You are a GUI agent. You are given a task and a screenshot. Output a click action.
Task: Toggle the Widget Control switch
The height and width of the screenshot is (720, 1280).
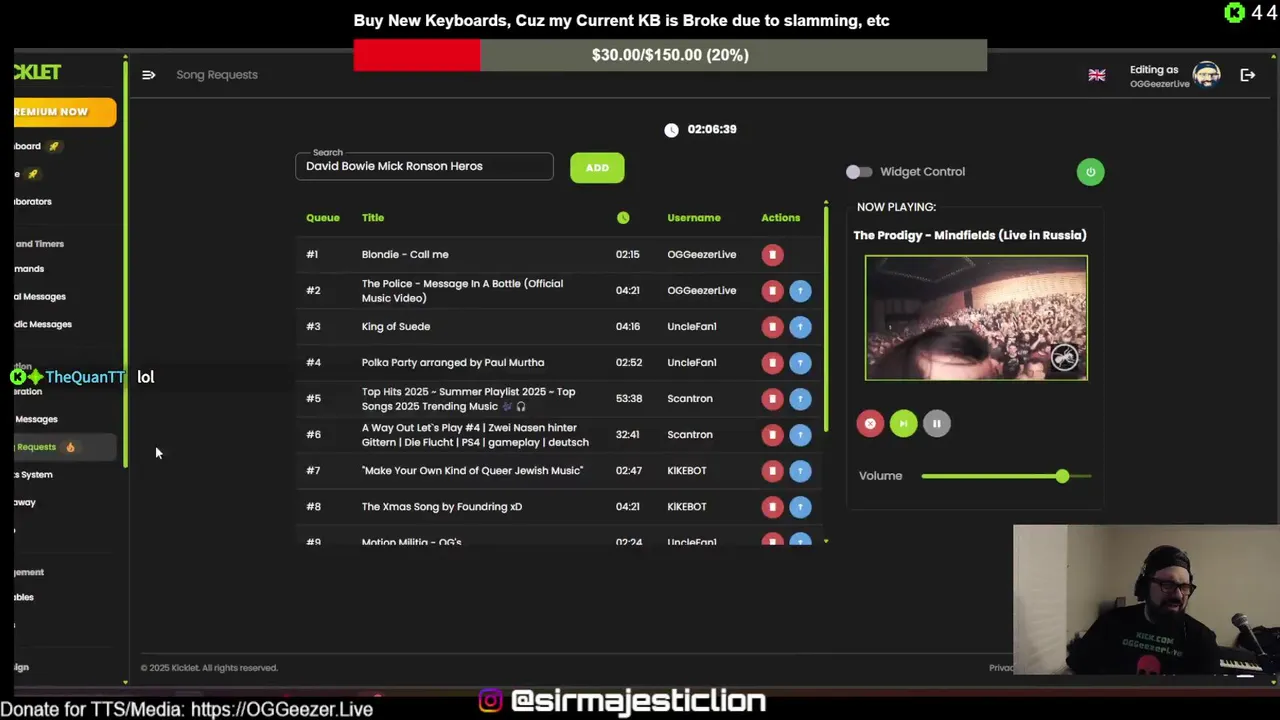[858, 172]
